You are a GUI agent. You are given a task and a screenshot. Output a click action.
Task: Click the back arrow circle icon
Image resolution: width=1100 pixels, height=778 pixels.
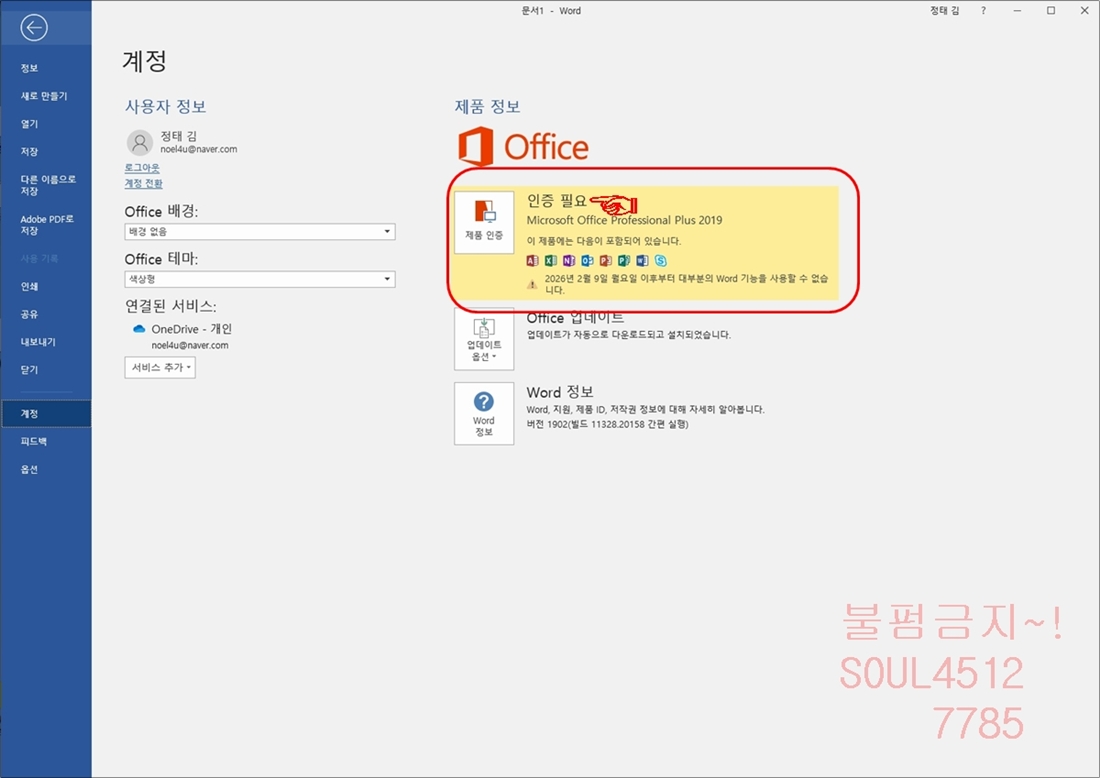click(34, 28)
